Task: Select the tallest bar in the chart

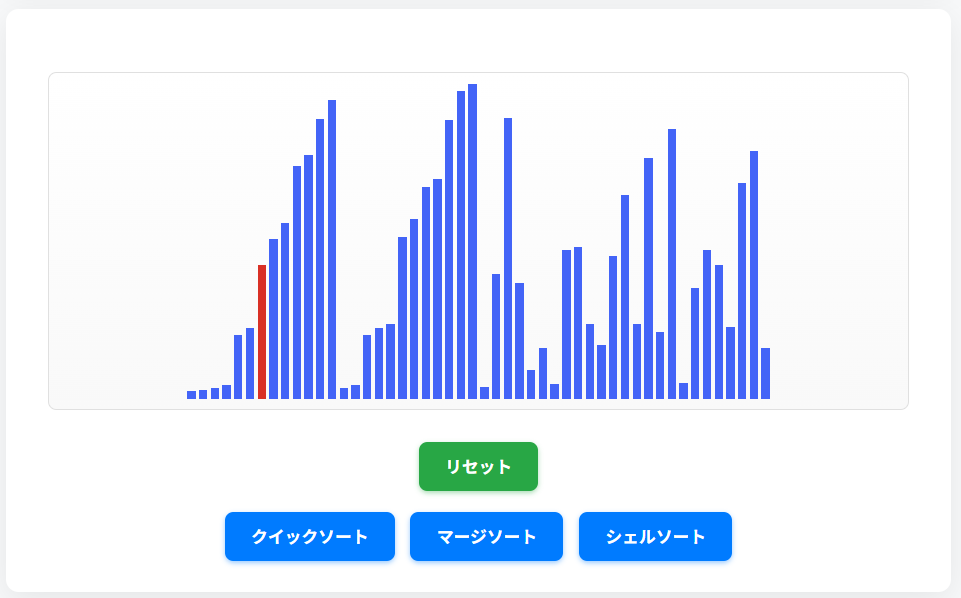Action: [473, 241]
